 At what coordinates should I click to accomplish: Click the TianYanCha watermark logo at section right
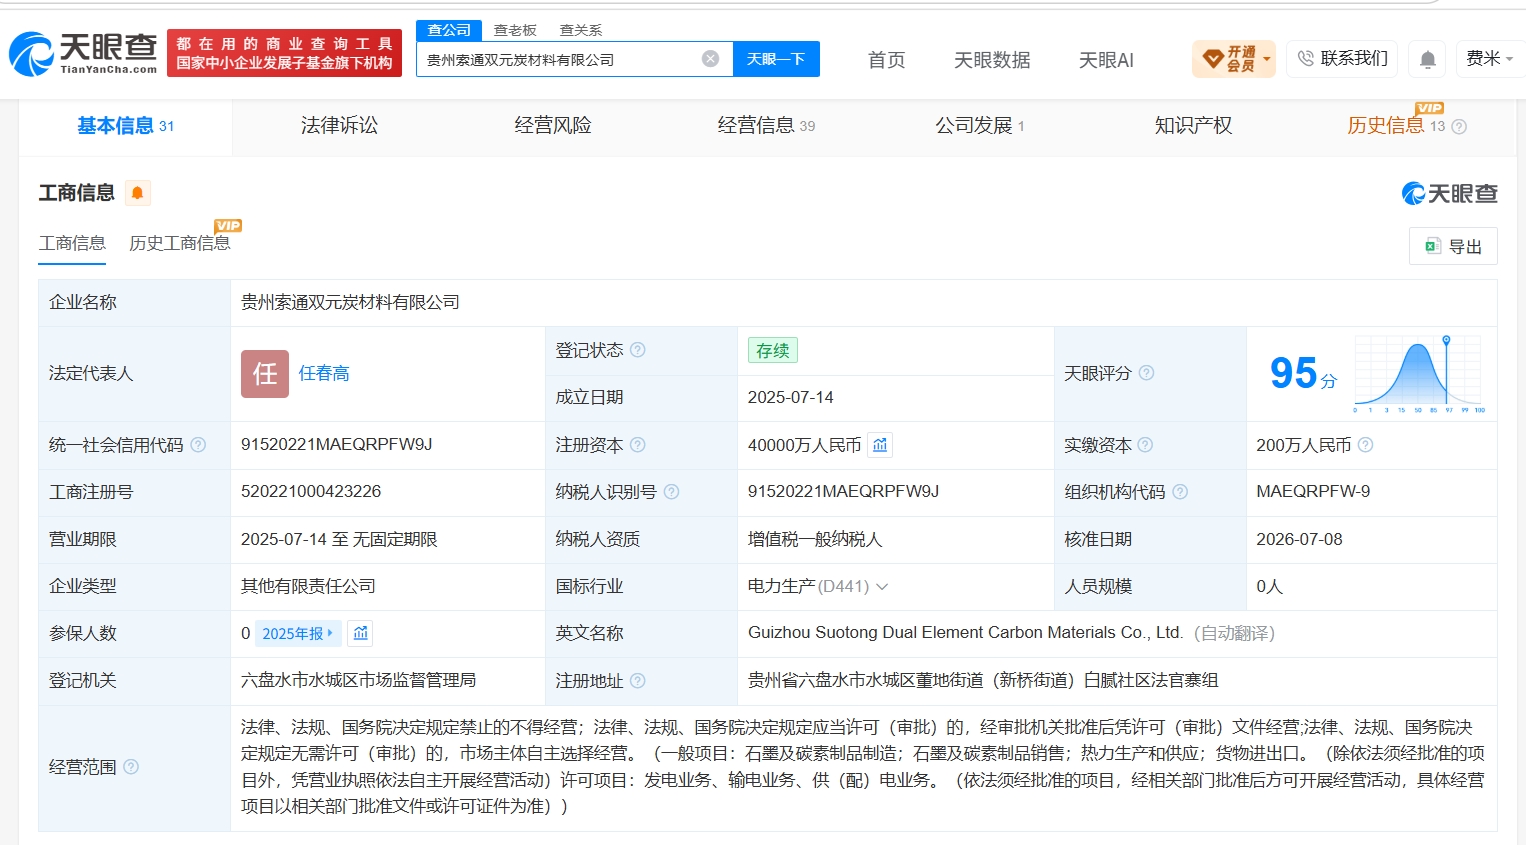pyautogui.click(x=1449, y=193)
